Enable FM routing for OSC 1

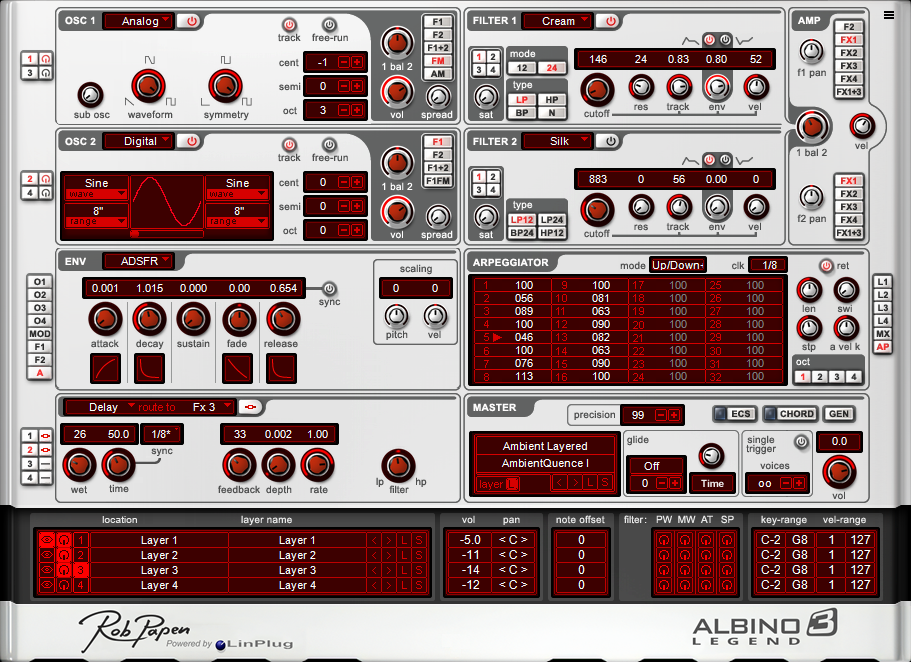(x=438, y=60)
